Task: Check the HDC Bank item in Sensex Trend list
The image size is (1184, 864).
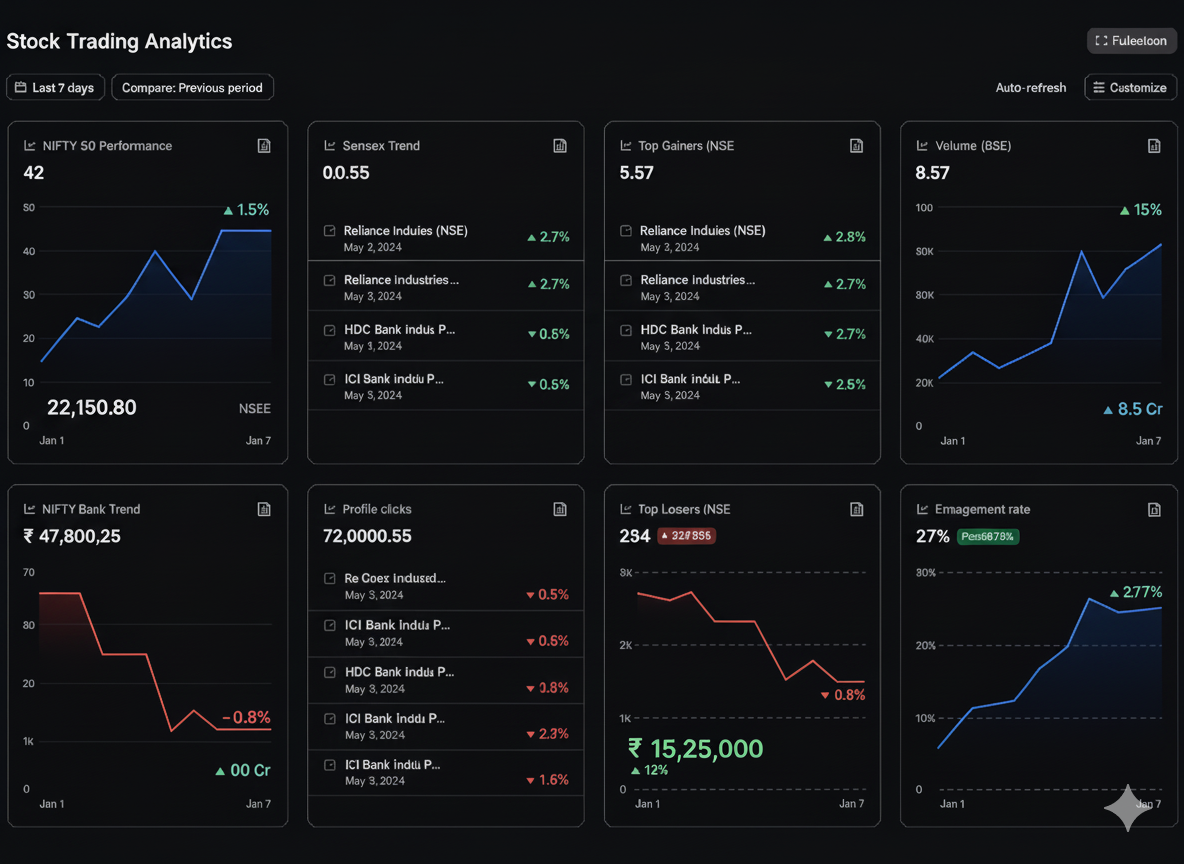Action: point(329,329)
